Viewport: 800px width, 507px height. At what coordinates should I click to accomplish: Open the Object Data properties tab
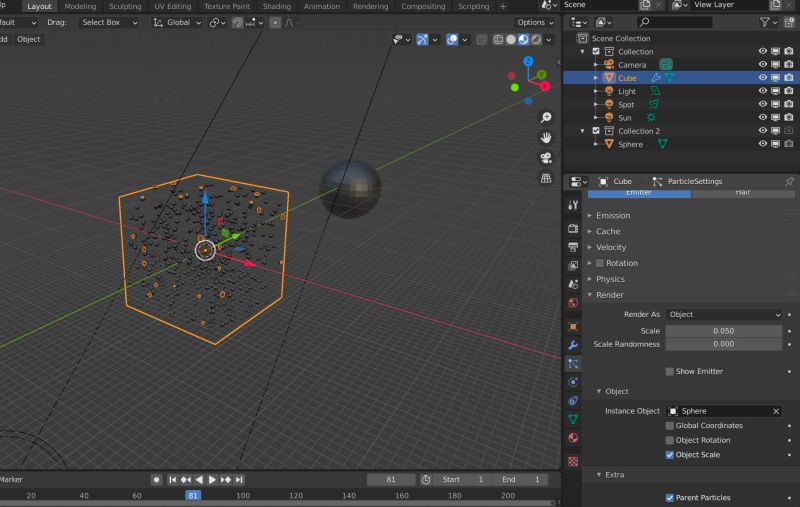click(573, 419)
